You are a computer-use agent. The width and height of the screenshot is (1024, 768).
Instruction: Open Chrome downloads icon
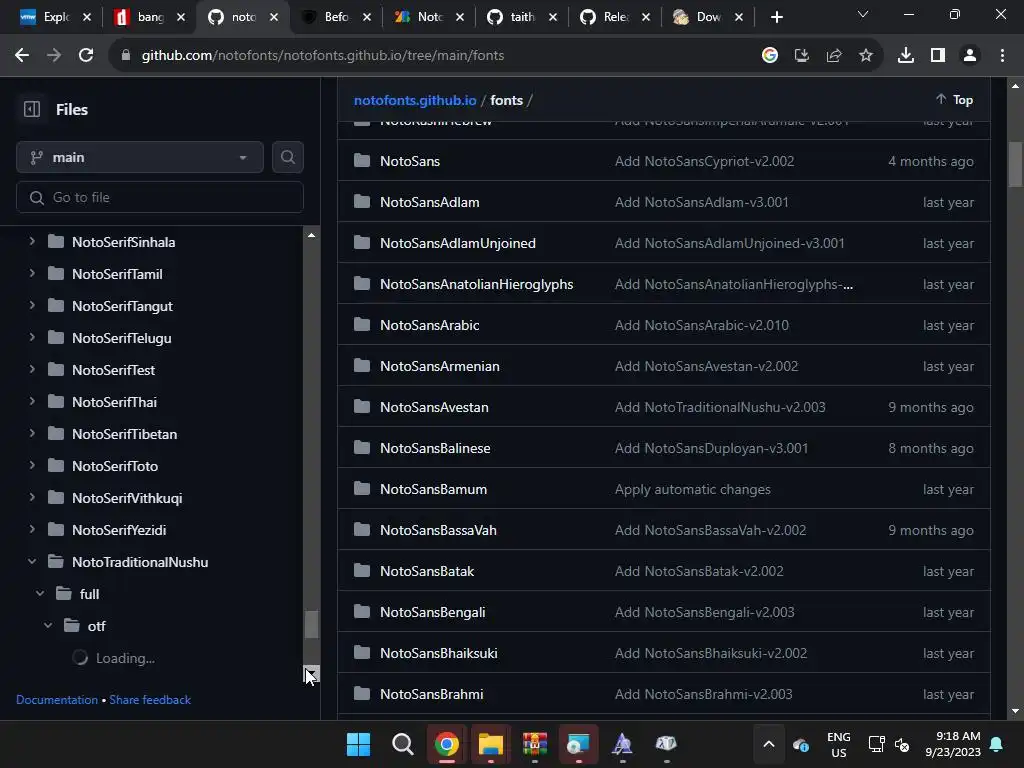tap(906, 56)
